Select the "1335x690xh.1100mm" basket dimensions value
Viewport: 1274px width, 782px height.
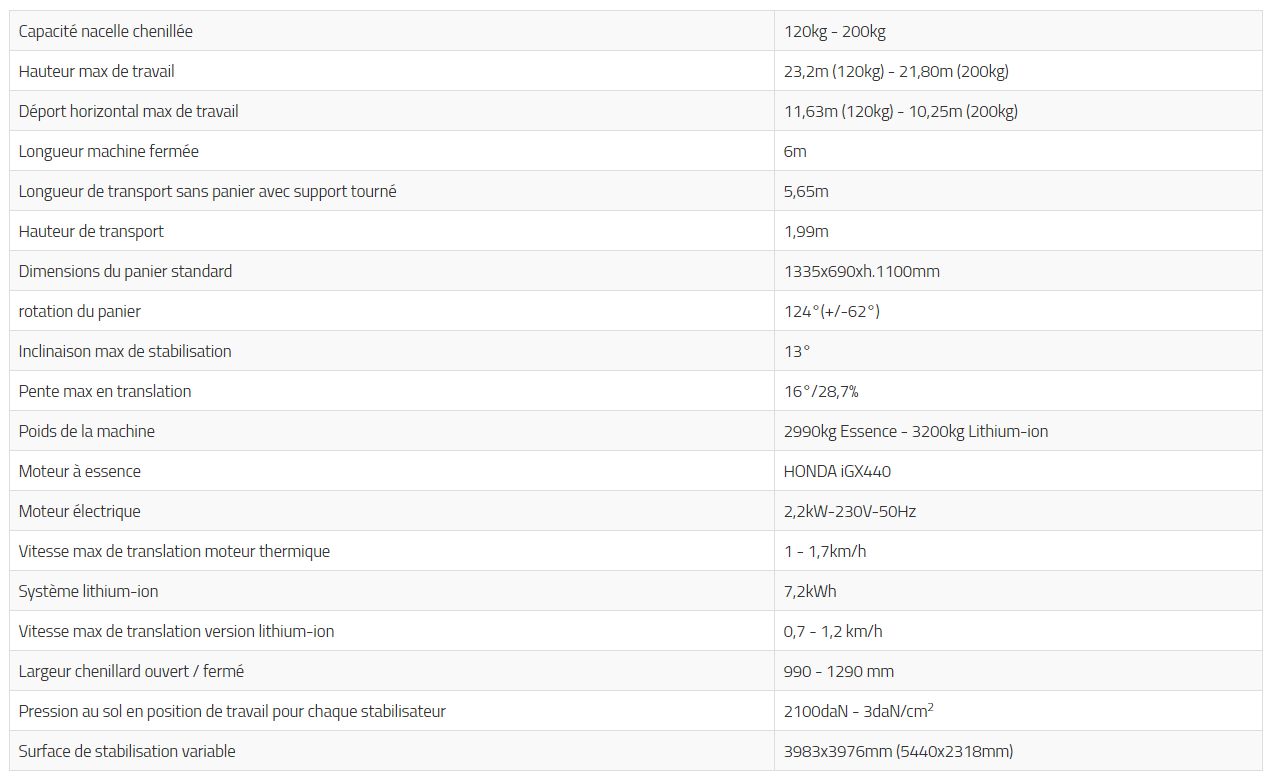tap(861, 271)
